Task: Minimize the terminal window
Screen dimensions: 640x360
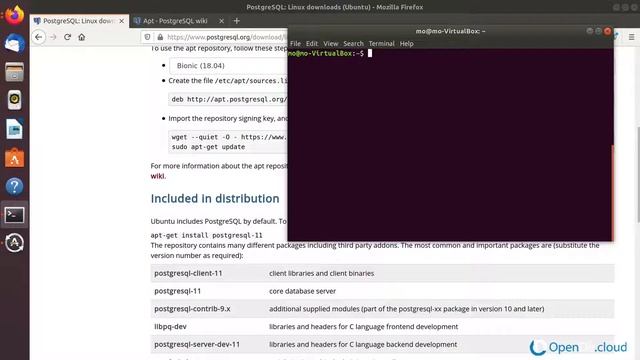Action: click(589, 31)
